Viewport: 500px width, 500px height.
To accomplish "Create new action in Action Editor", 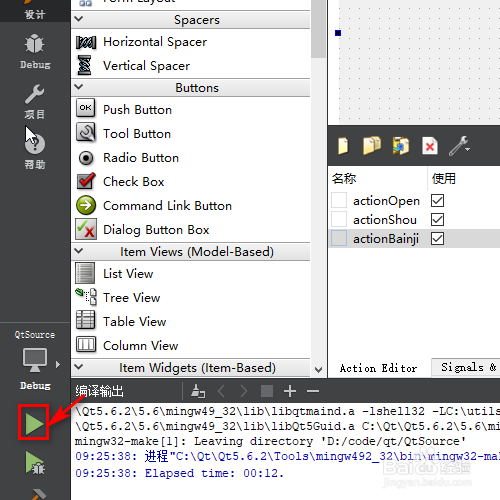I will [x=343, y=146].
